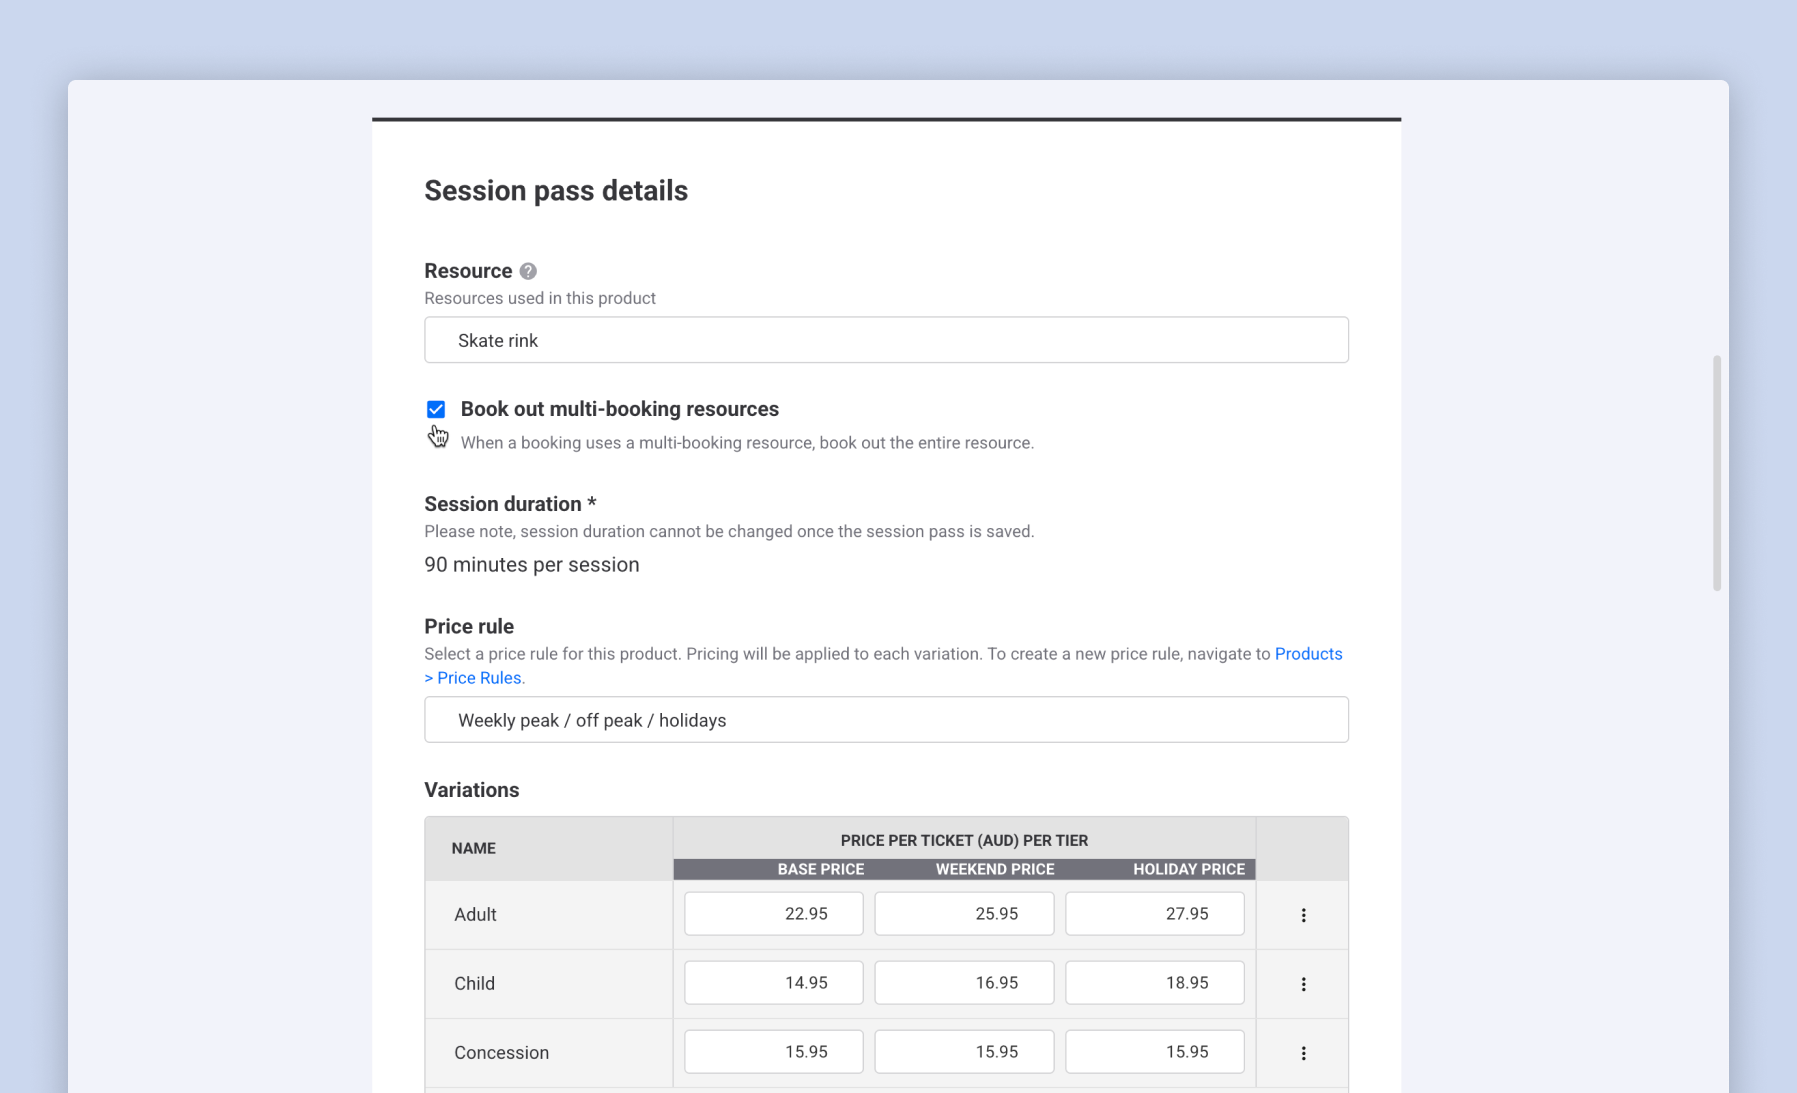The width and height of the screenshot is (1797, 1093).
Task: Click the Child holiday price field
Action: point(1154,983)
